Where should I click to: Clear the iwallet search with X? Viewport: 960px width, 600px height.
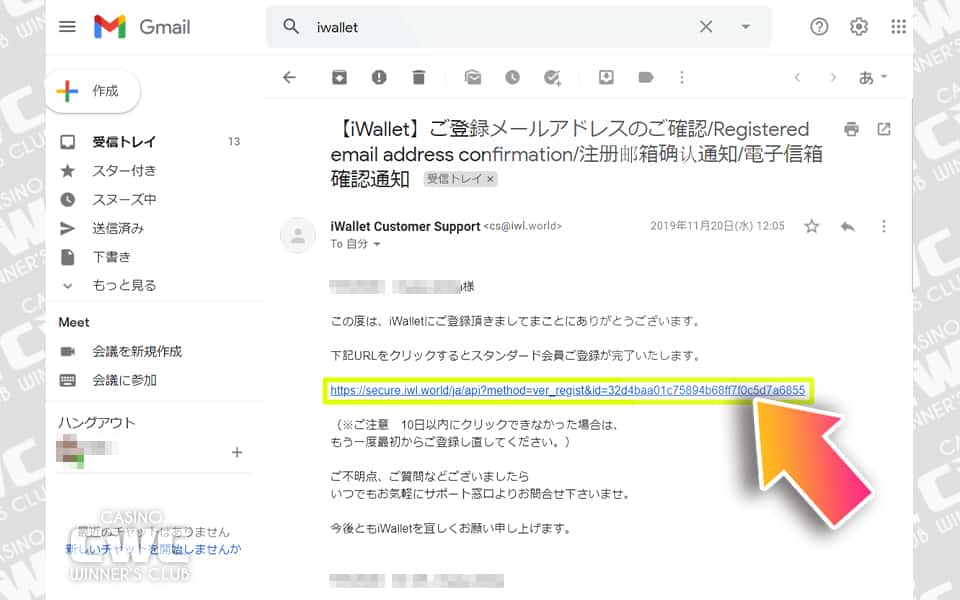click(706, 26)
